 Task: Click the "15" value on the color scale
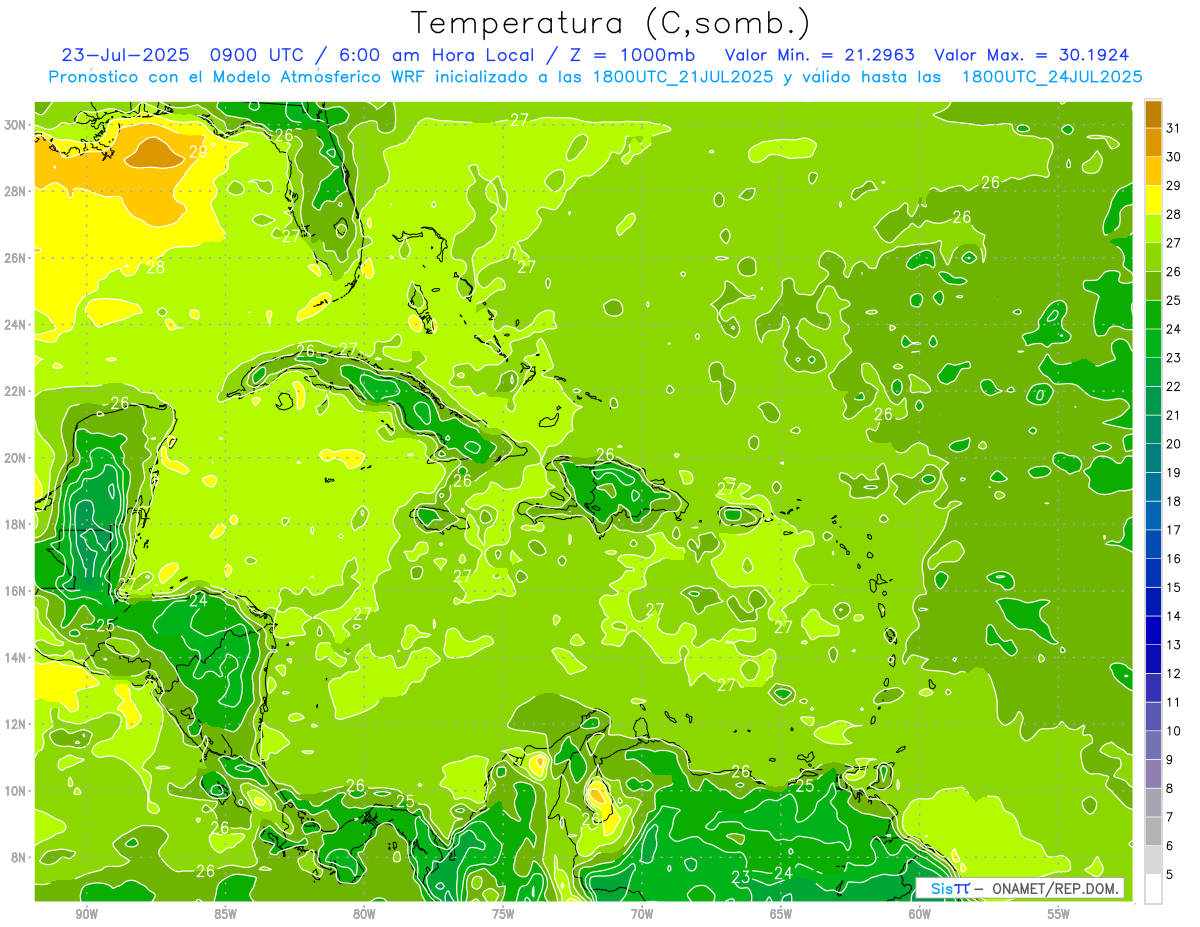point(1174,587)
